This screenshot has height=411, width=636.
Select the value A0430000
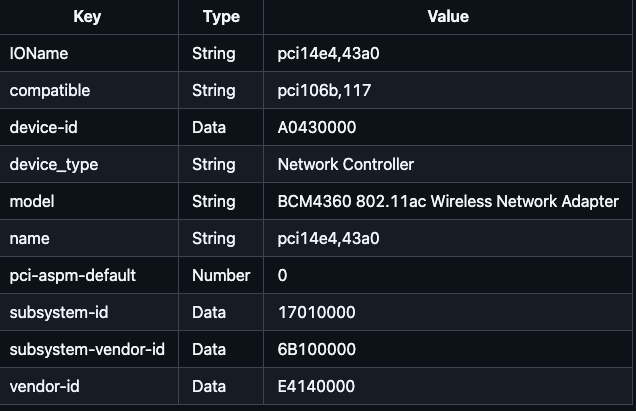316,128
